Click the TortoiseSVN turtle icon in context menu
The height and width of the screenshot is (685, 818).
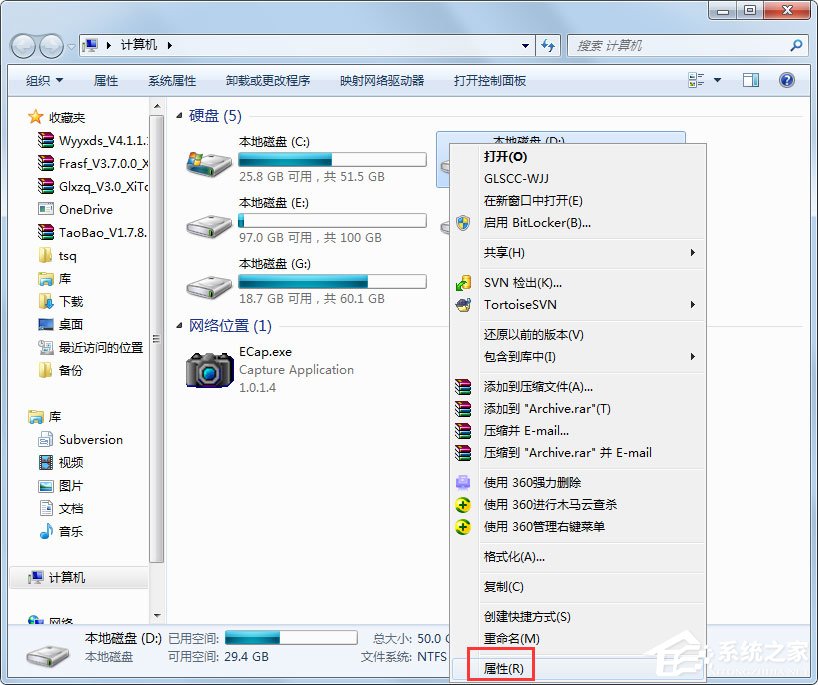pos(462,305)
